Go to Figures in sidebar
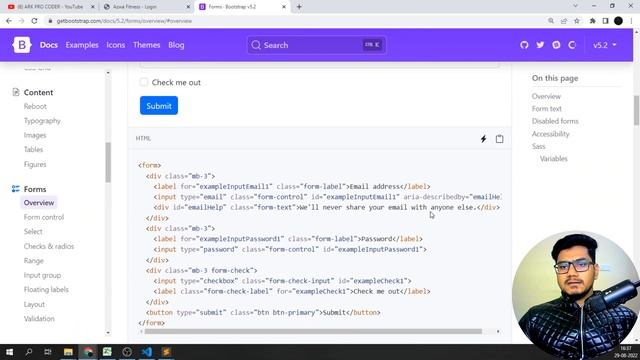Image resolution: width=640 pixels, height=360 pixels. [35, 164]
